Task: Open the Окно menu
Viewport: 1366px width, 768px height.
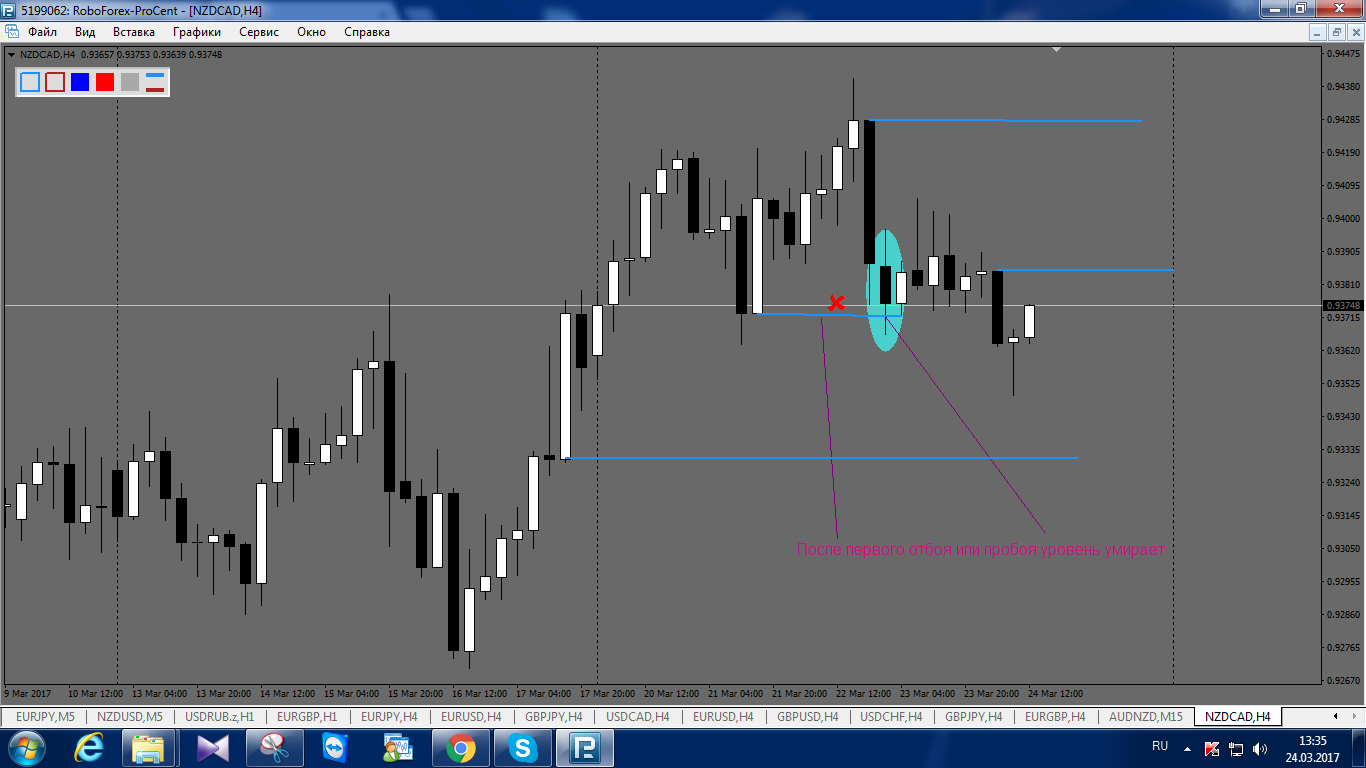Action: tap(312, 32)
